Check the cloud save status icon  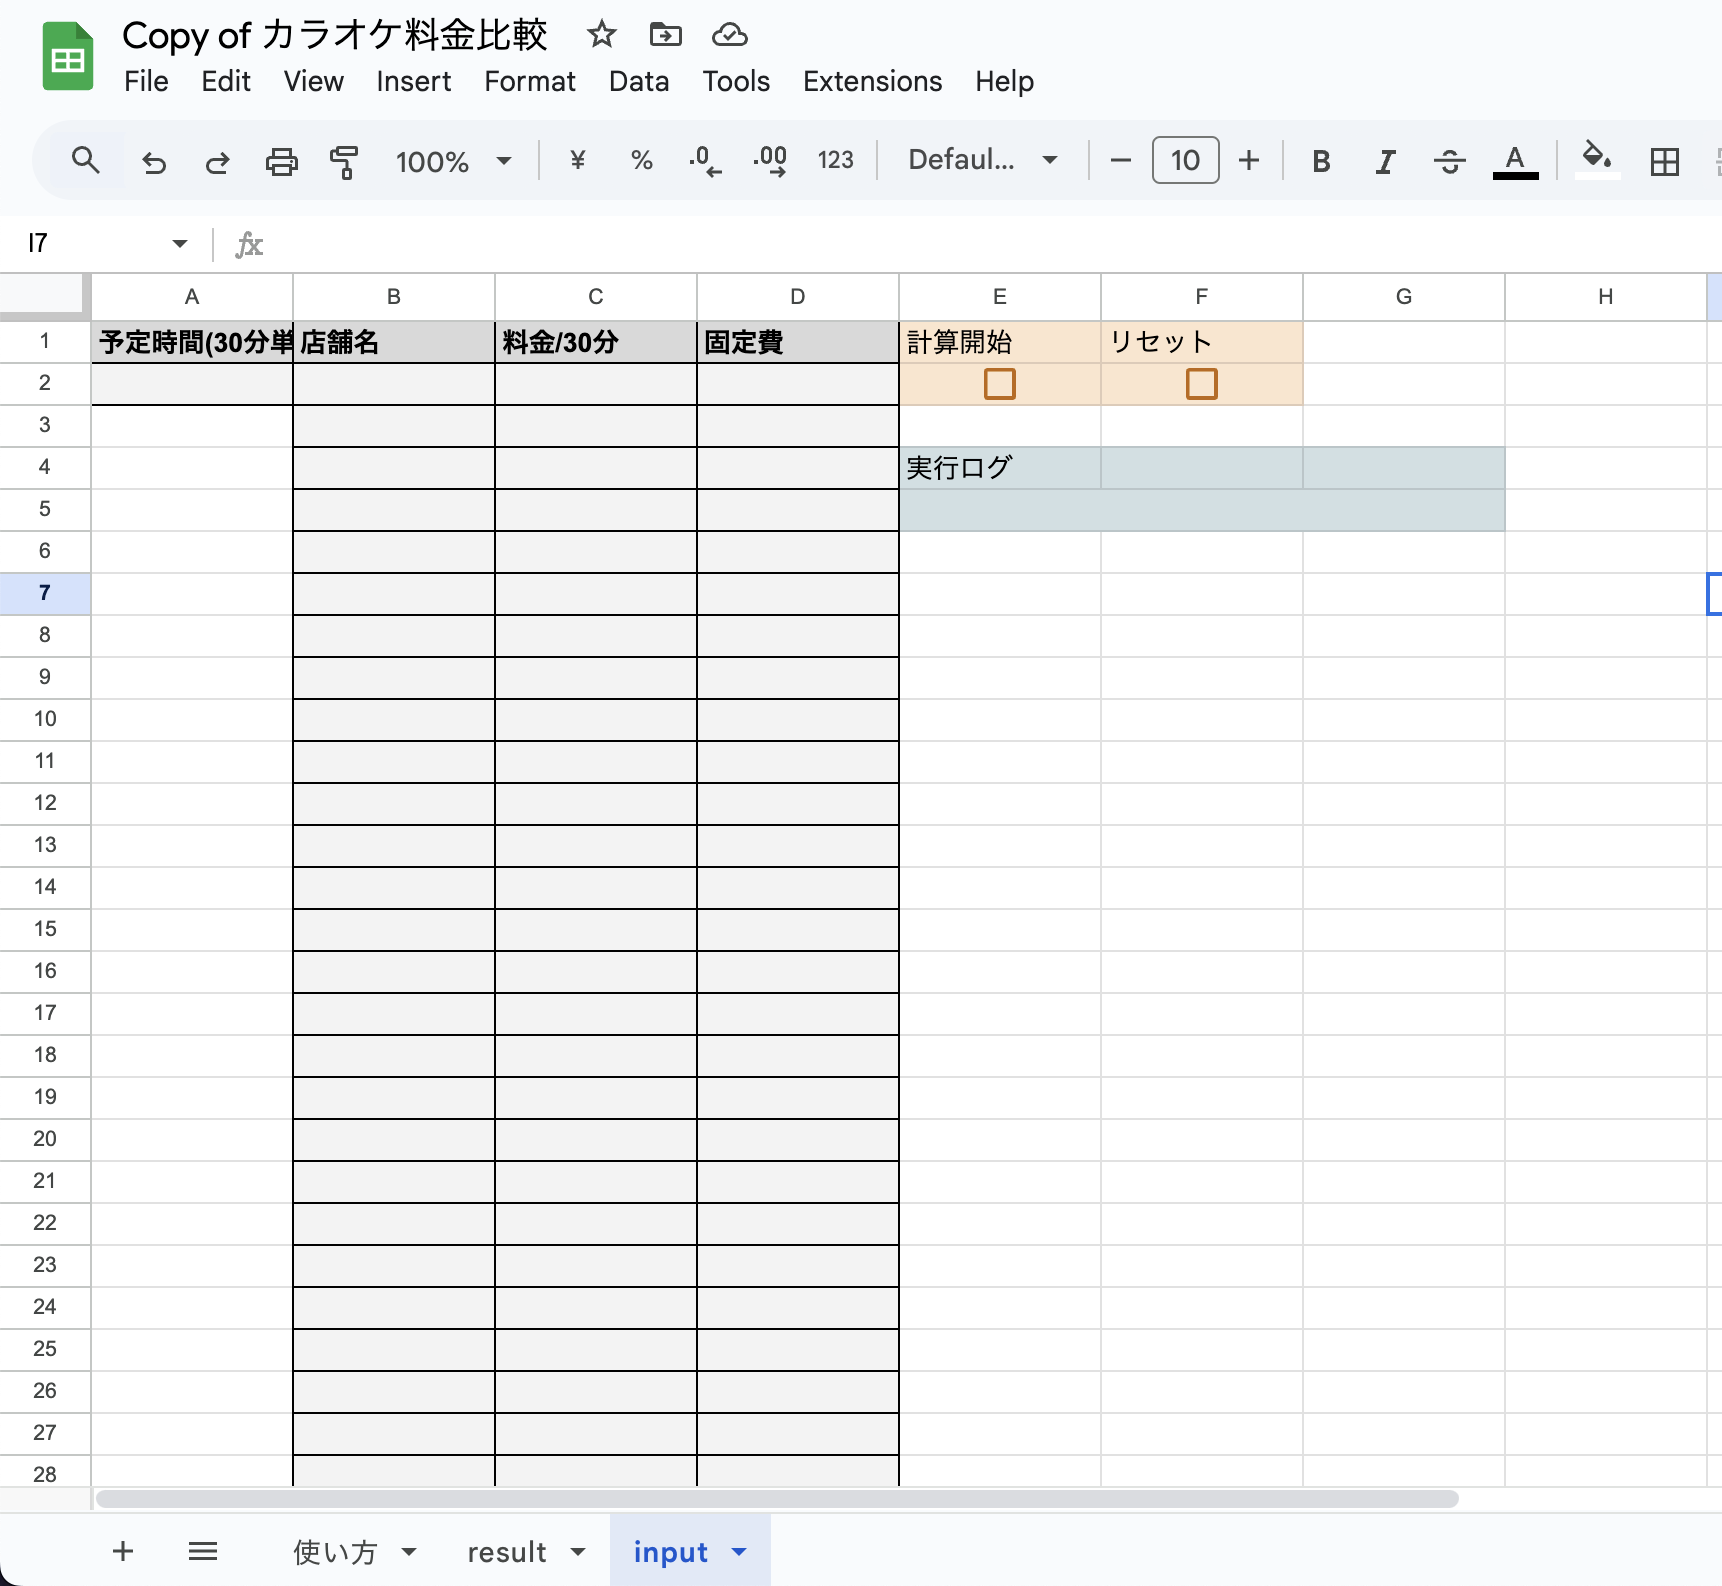730,35
